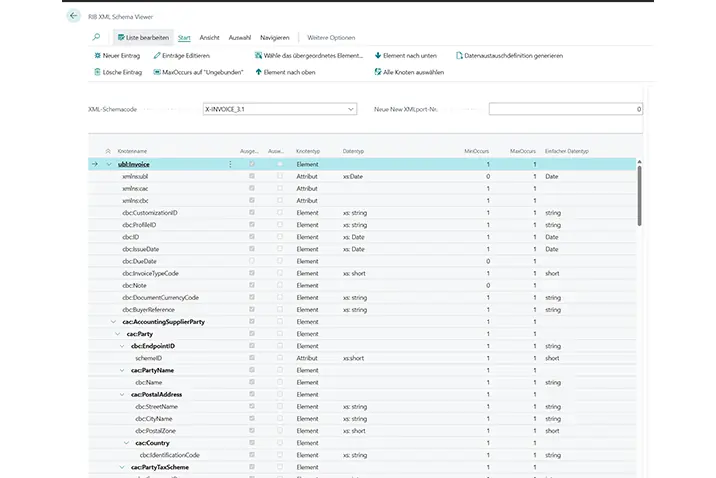Switch to the Start tab

tap(184, 37)
